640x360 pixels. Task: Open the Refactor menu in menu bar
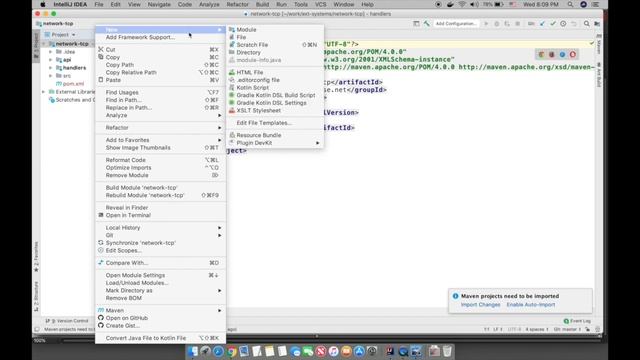(238, 4)
